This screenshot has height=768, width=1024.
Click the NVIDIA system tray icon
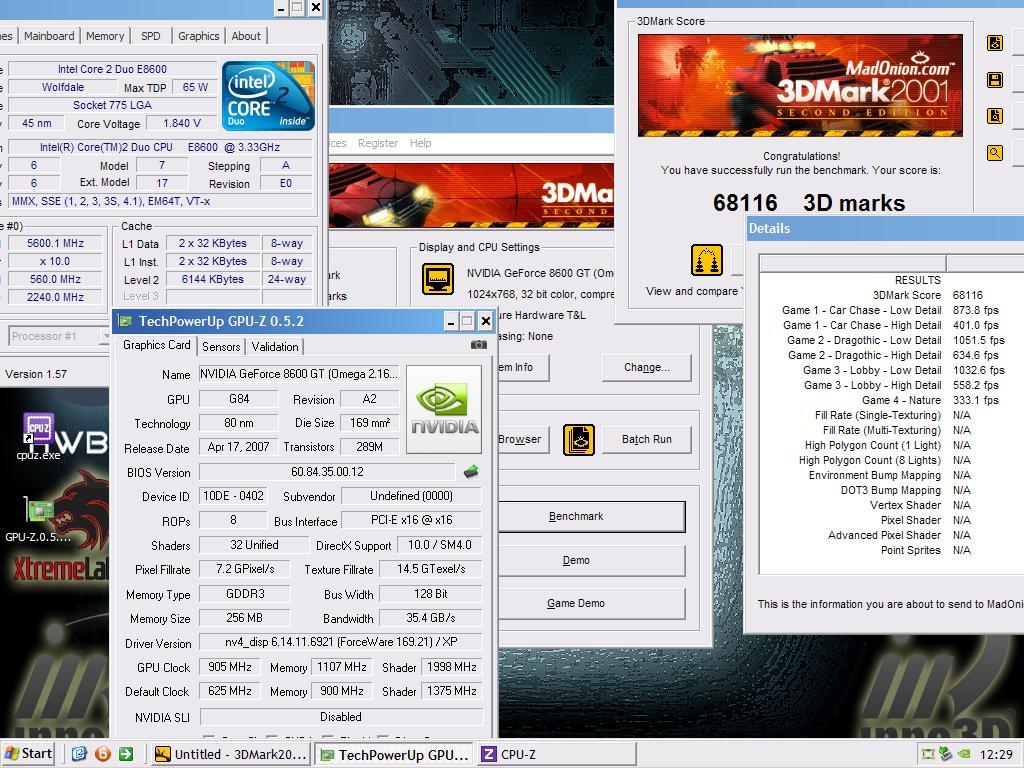point(963,754)
